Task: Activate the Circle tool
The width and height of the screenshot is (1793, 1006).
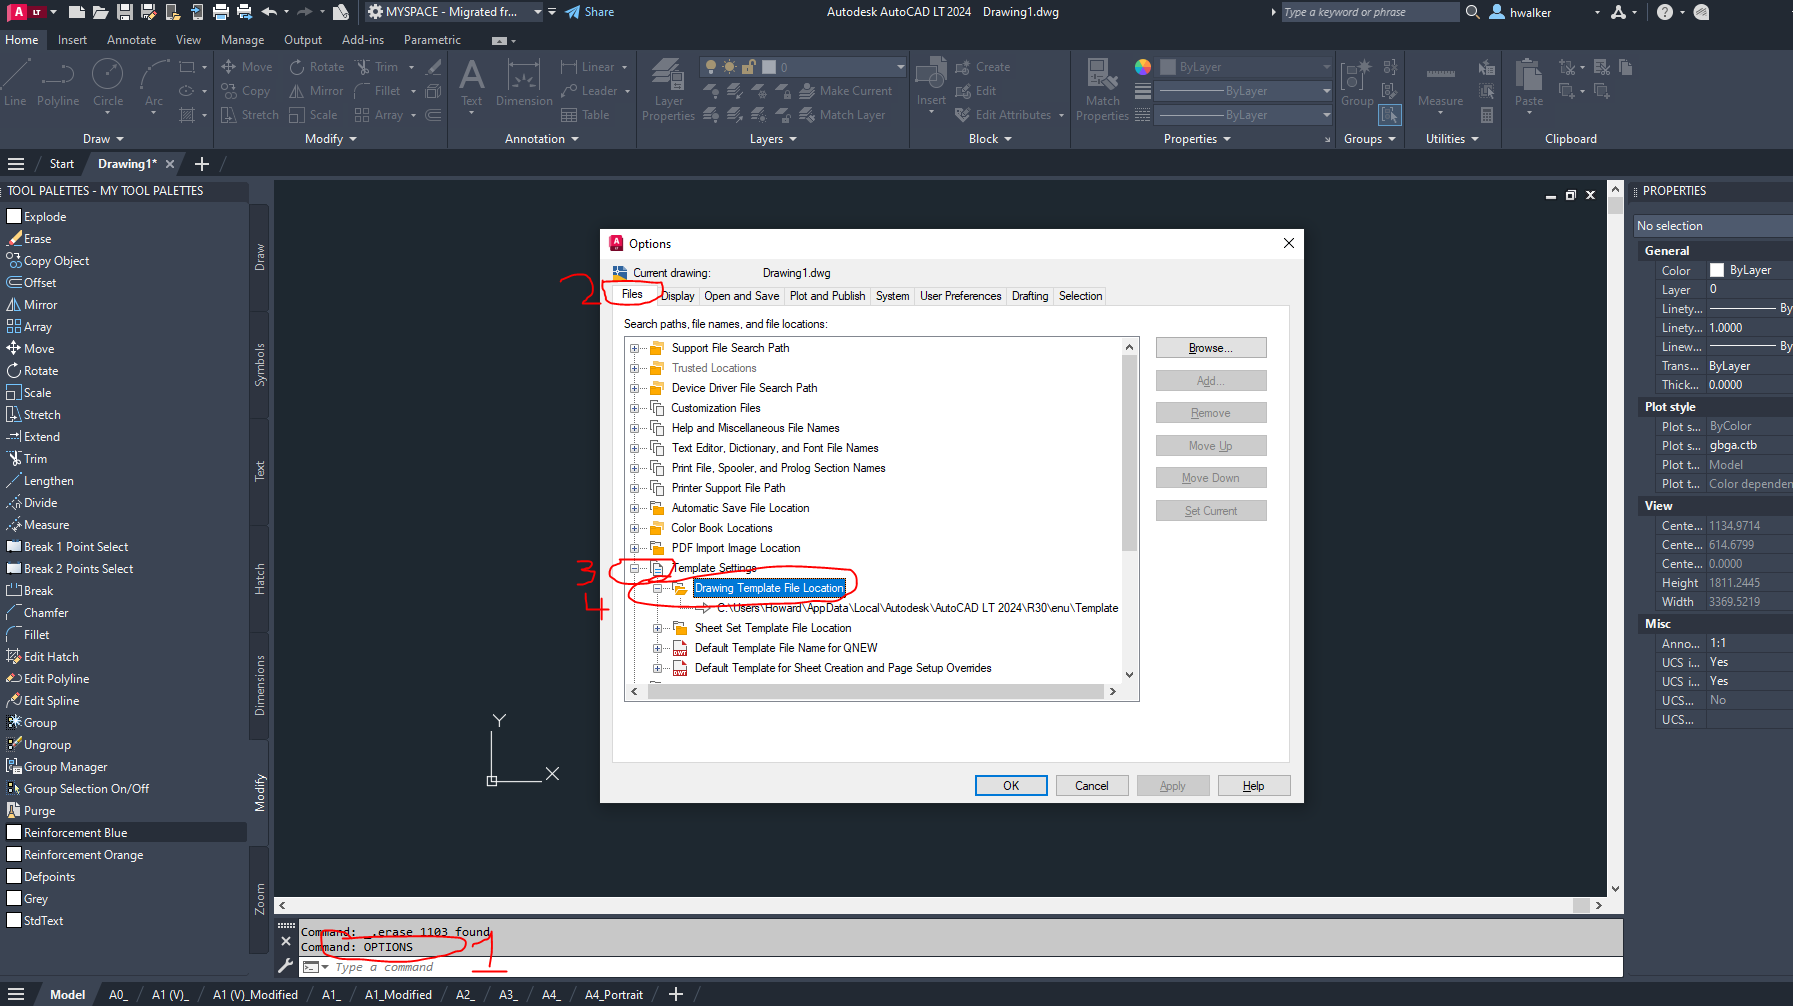Action: pyautogui.click(x=108, y=85)
